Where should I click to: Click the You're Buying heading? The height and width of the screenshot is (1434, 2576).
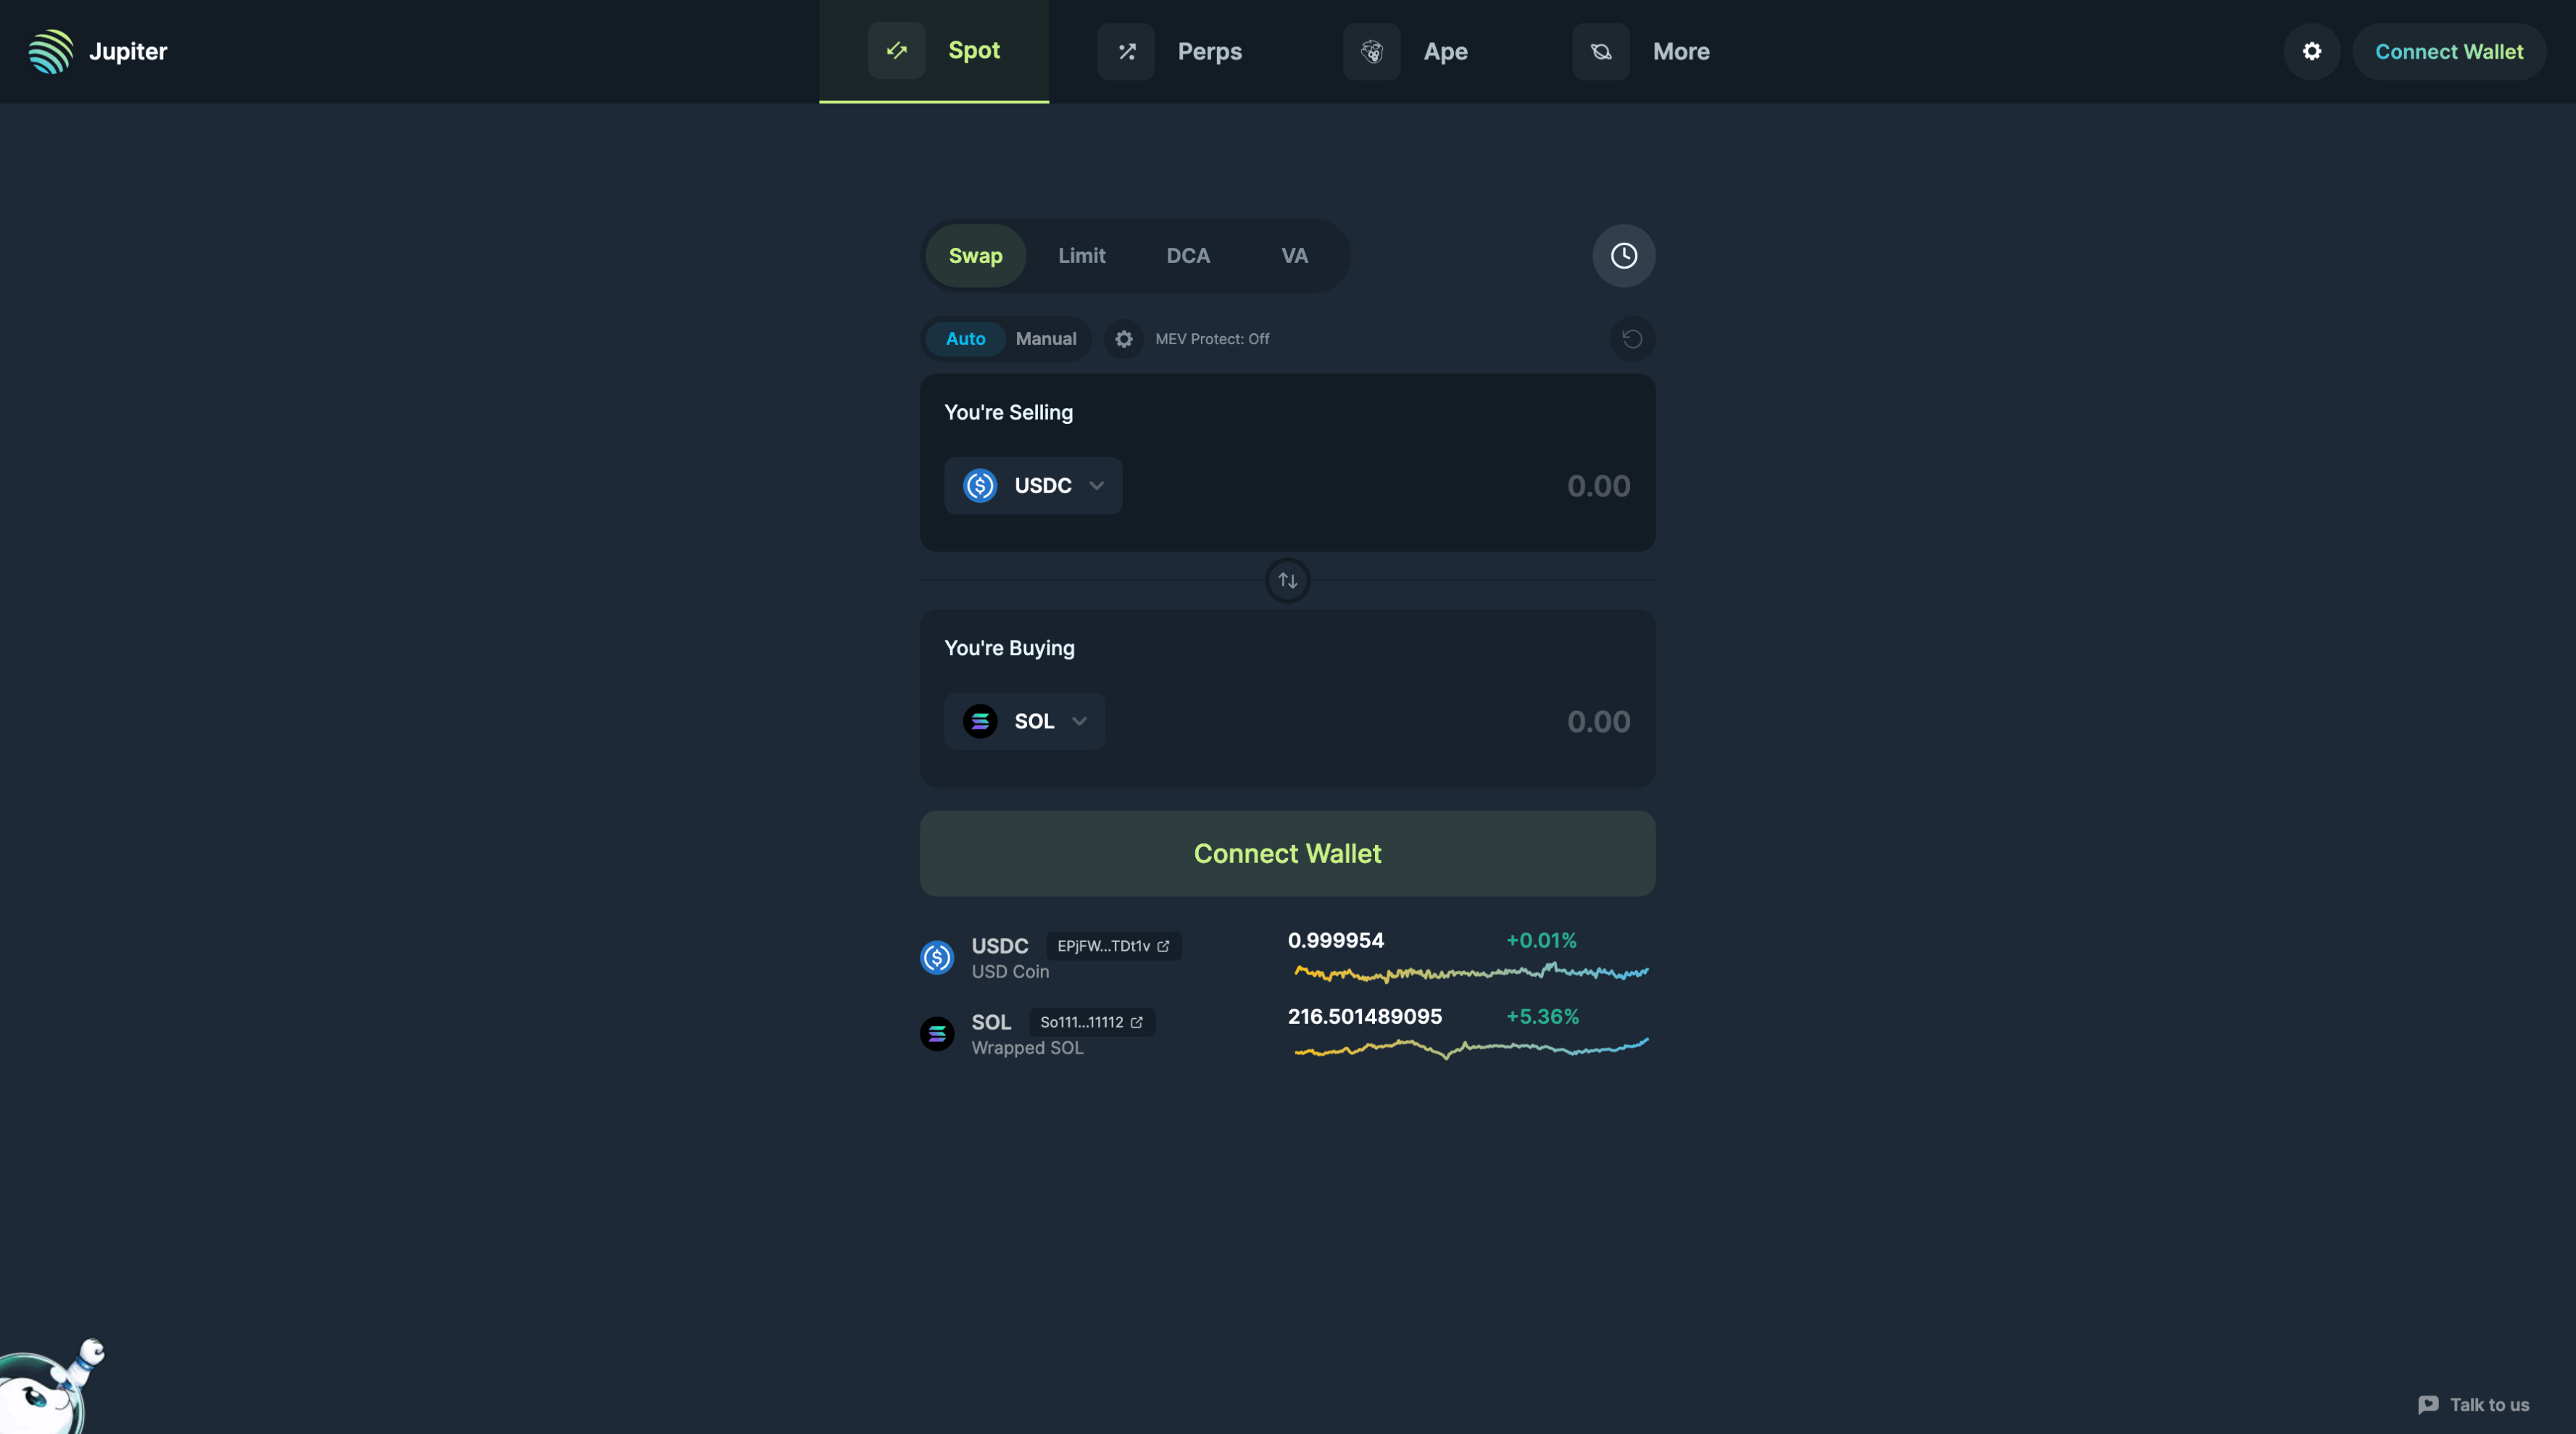click(1009, 648)
